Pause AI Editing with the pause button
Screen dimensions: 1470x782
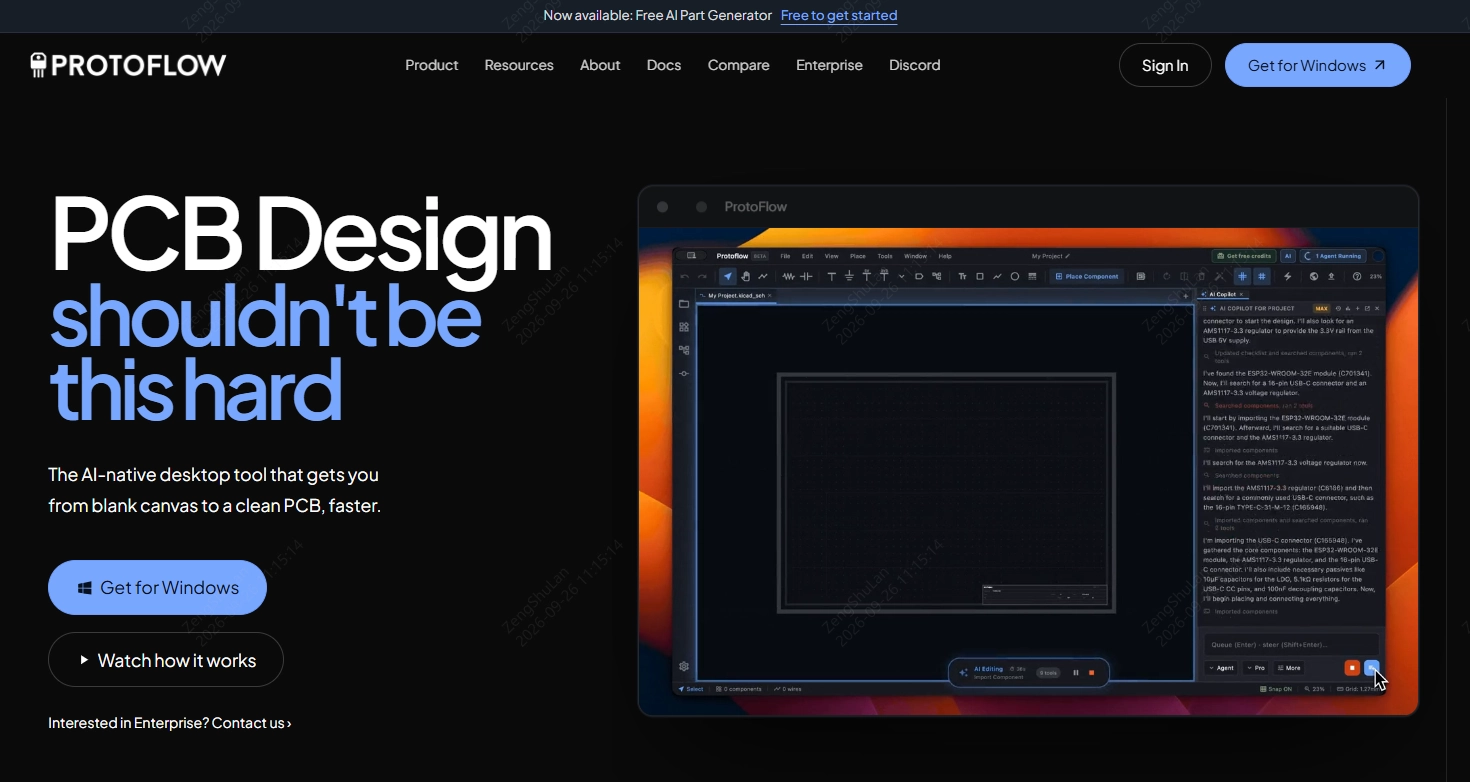1076,672
